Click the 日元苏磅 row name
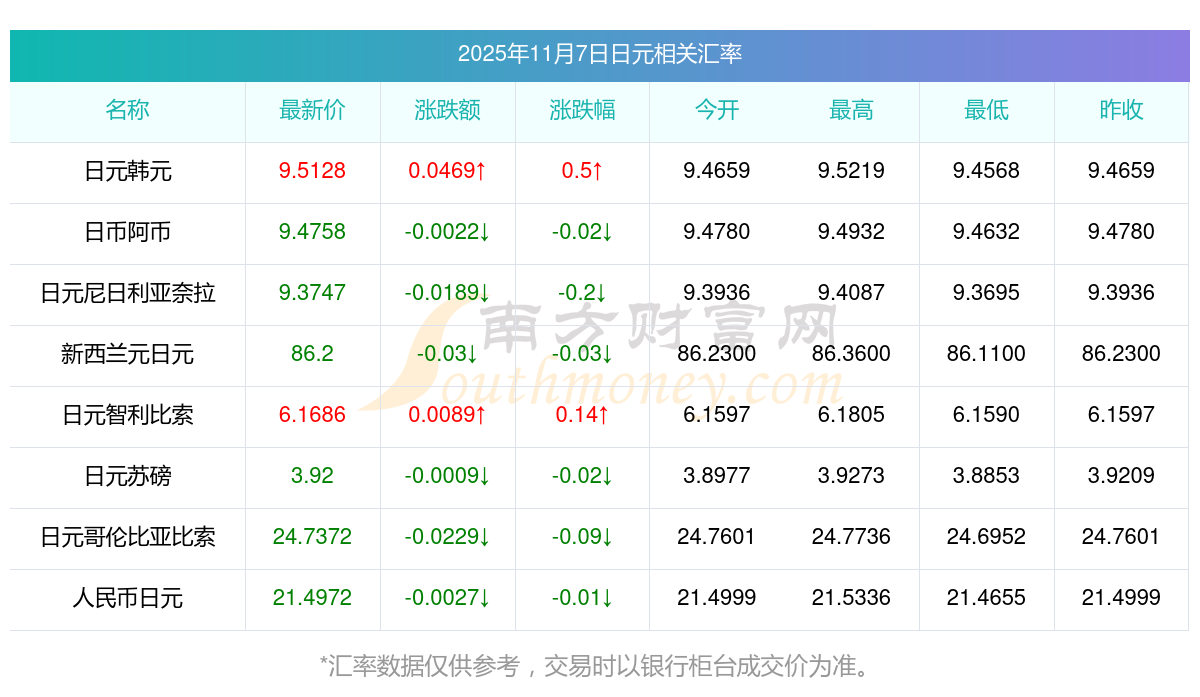Screen dimensions: 1200x697 click(x=127, y=476)
